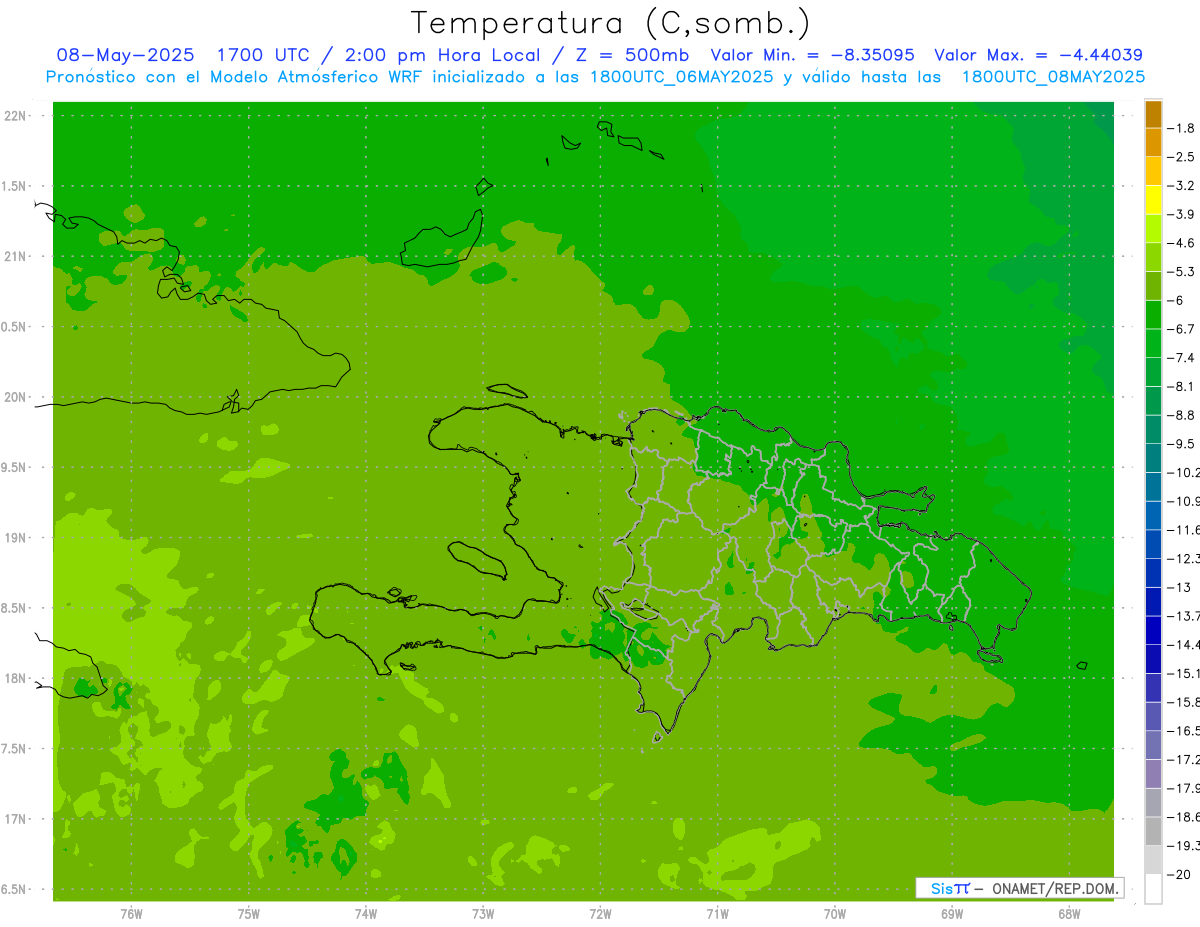Click the '-5.3' legend value
The height and width of the screenshot is (927, 1200).
point(1183,272)
